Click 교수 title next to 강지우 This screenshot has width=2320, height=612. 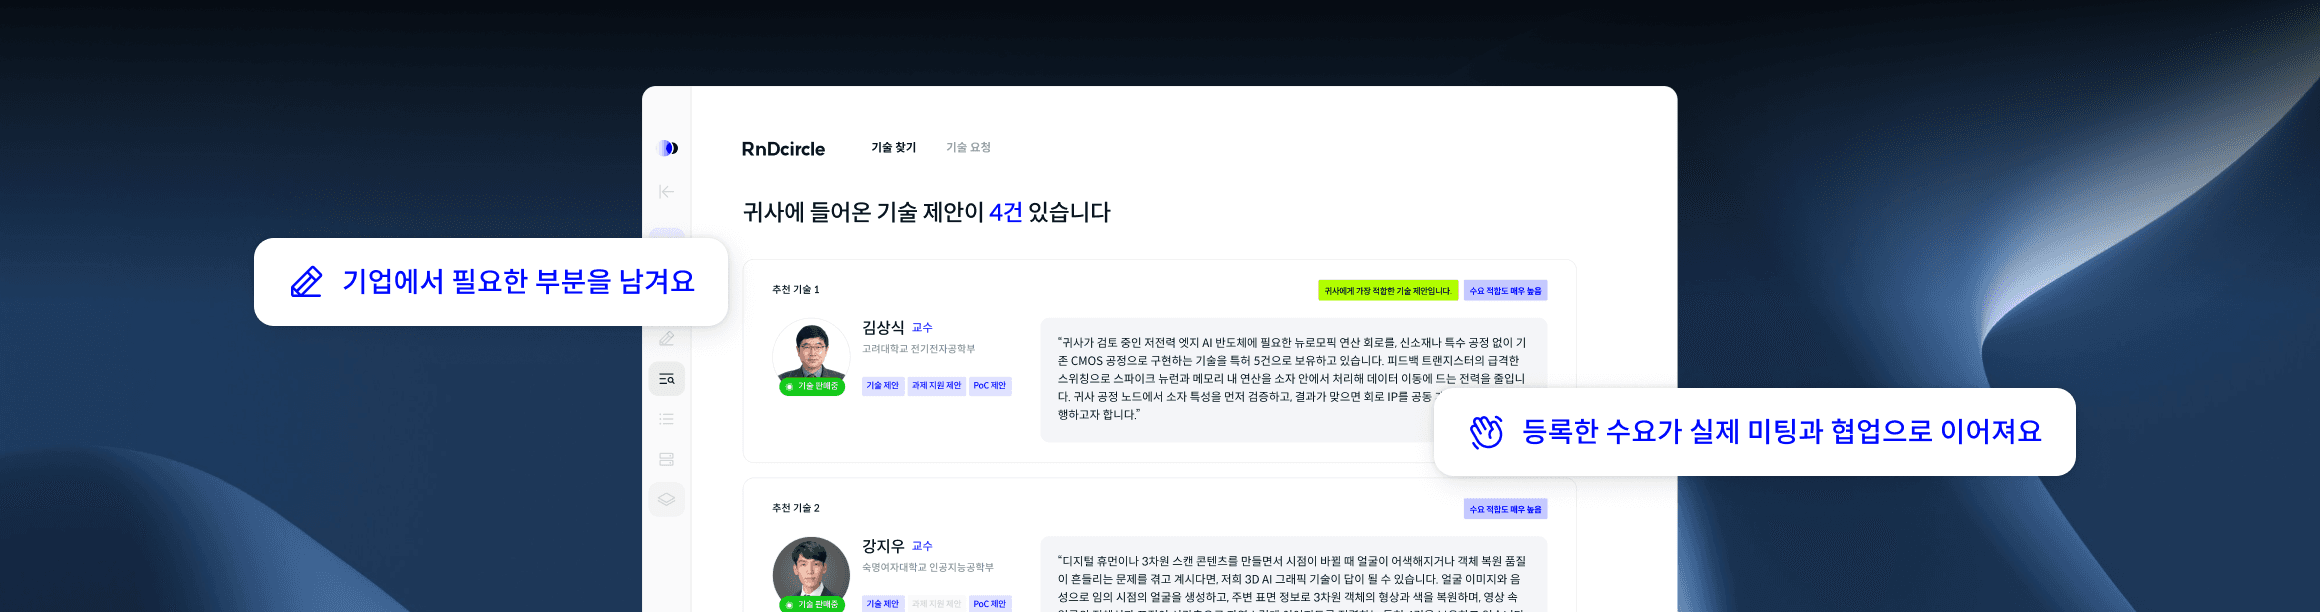[x=922, y=546]
